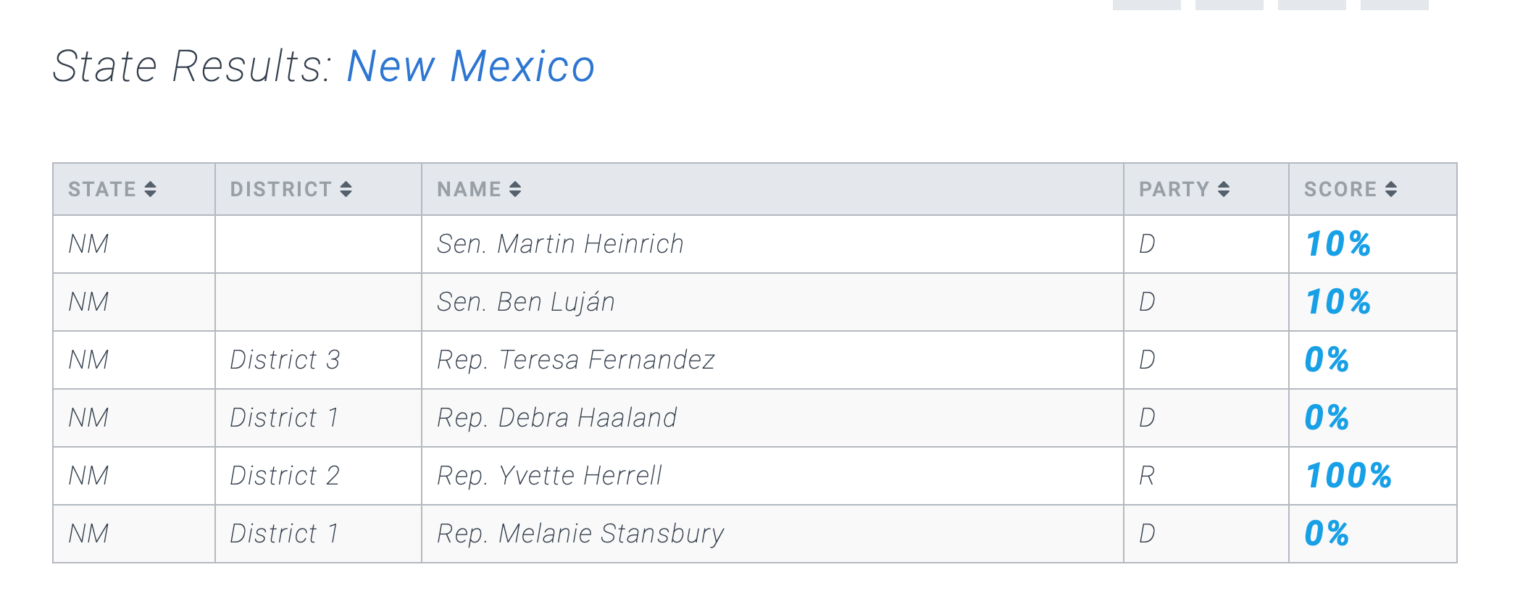Click Martin Heinrich's 10% score
The height and width of the screenshot is (604, 1536).
pos(1337,244)
